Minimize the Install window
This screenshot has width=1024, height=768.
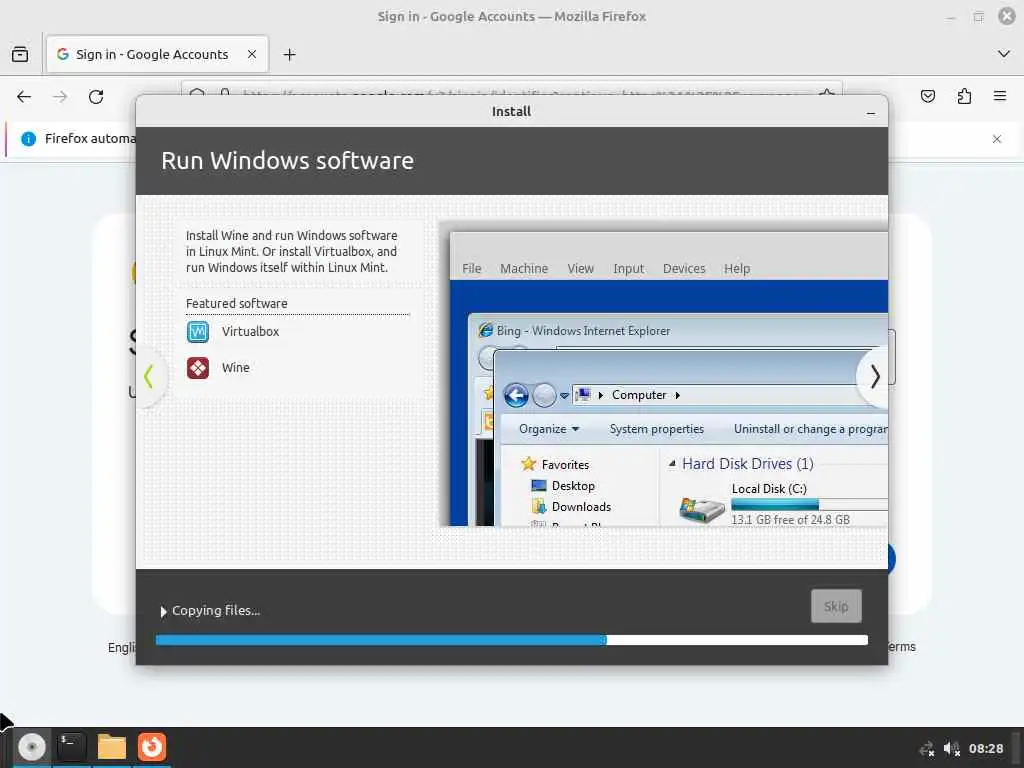click(x=871, y=112)
